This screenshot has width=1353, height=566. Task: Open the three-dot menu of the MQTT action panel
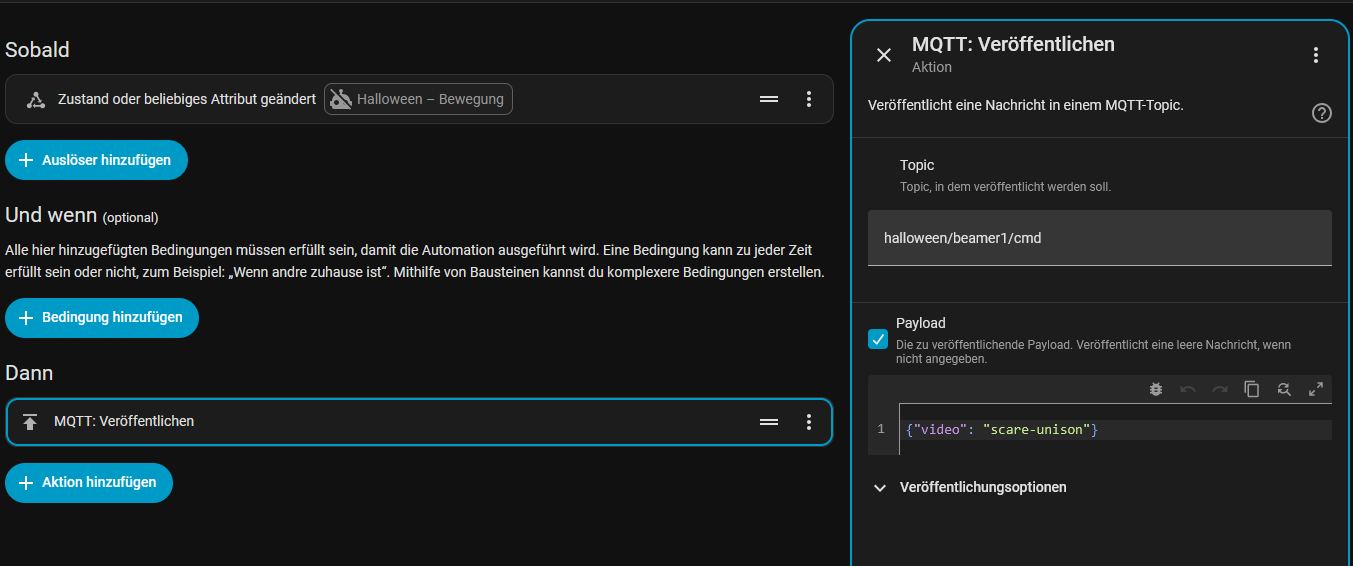click(1316, 55)
